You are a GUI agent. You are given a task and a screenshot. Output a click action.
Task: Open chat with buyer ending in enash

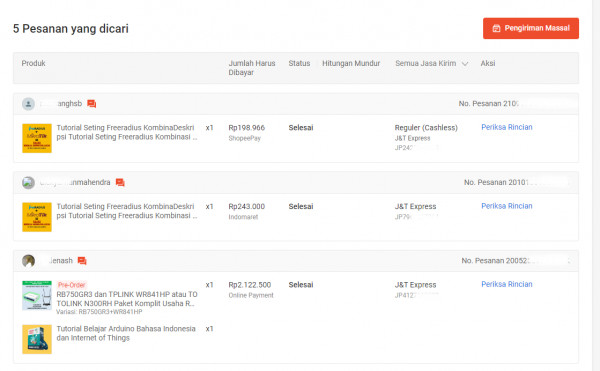click(82, 261)
